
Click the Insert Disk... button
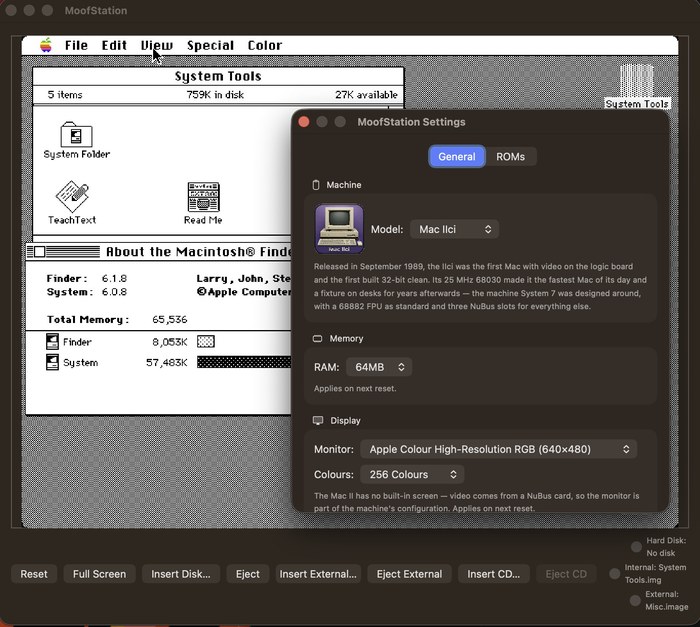pos(181,574)
